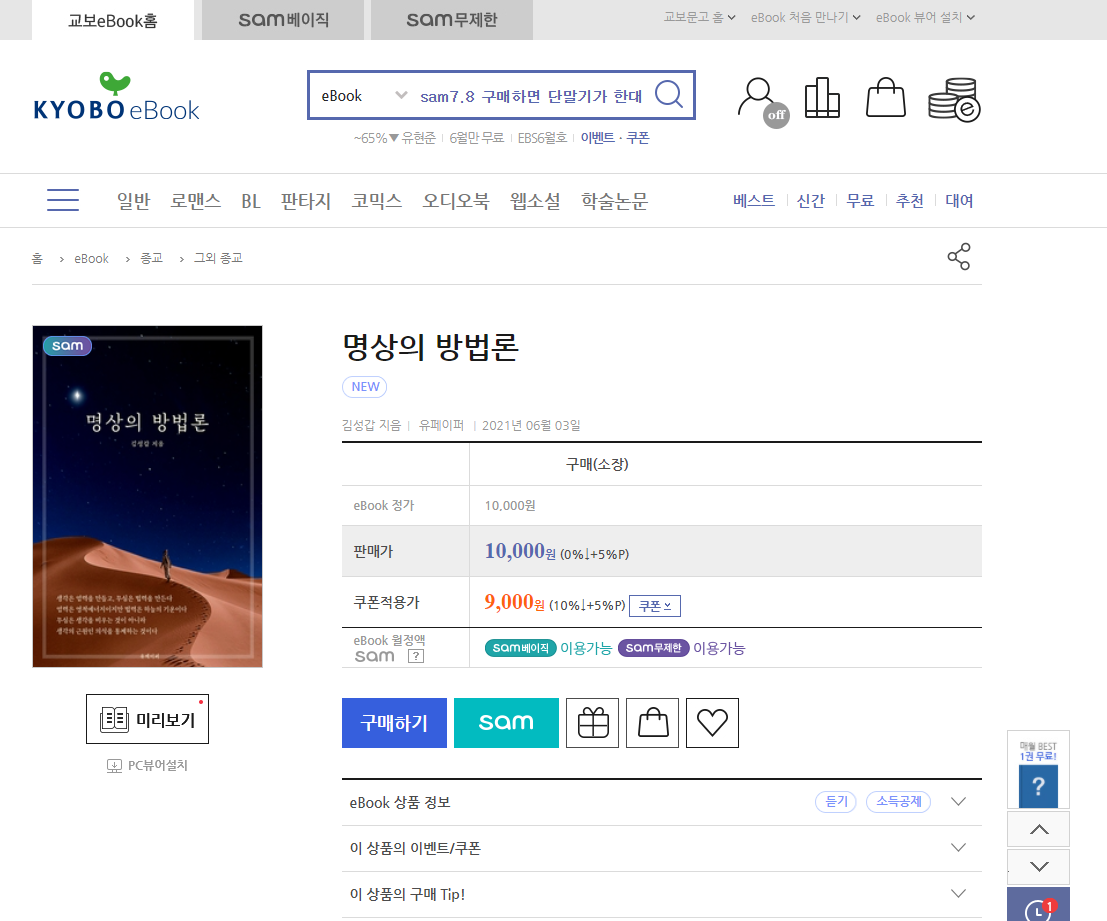Open the bookshelf library icon
The height and width of the screenshot is (921, 1107).
(822, 97)
